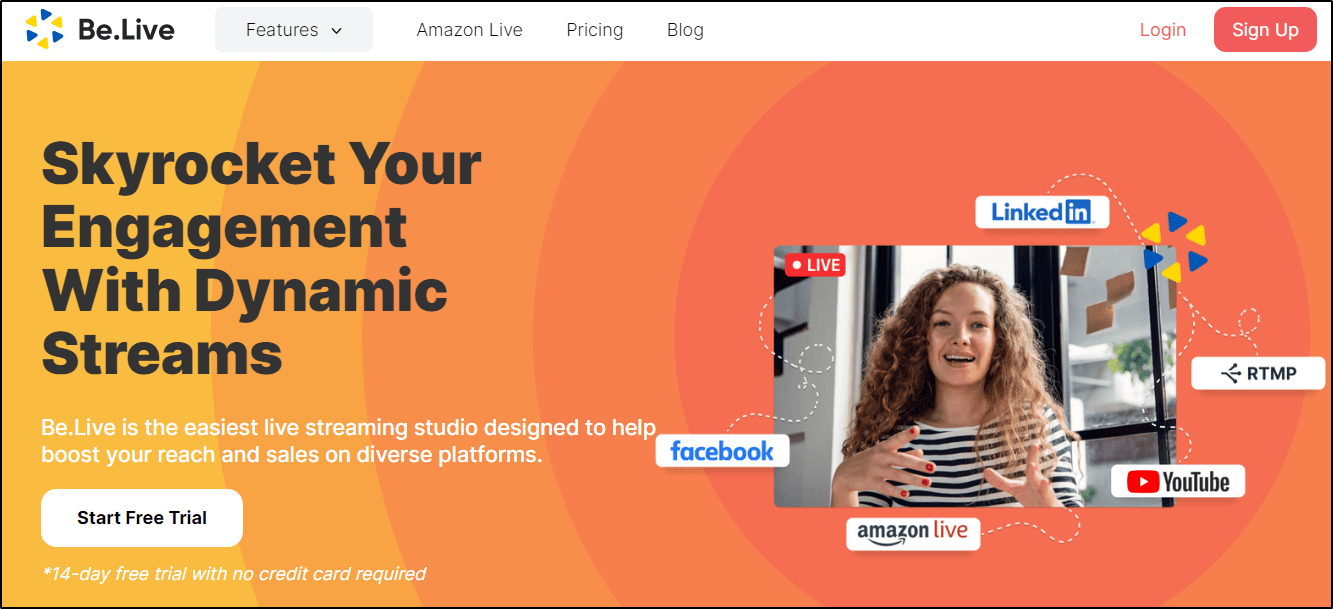The width and height of the screenshot is (1333, 609).
Task: Click the live stream woman thumbnail
Action: 975,377
